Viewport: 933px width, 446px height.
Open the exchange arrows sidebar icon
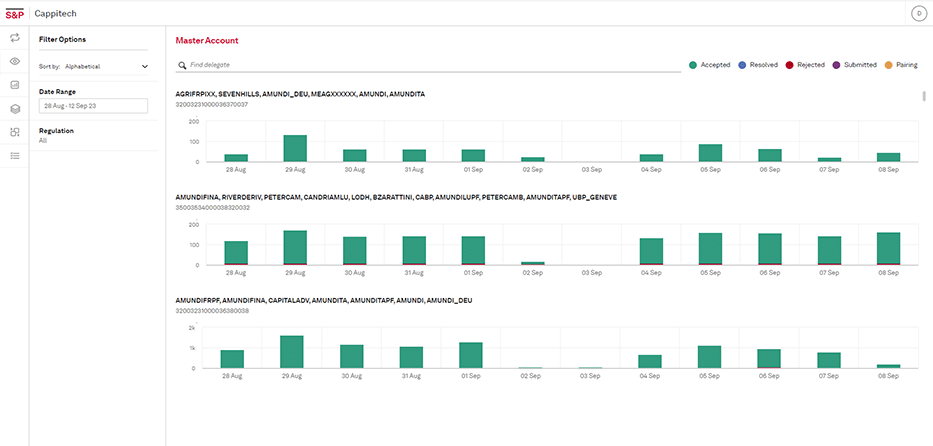15,38
